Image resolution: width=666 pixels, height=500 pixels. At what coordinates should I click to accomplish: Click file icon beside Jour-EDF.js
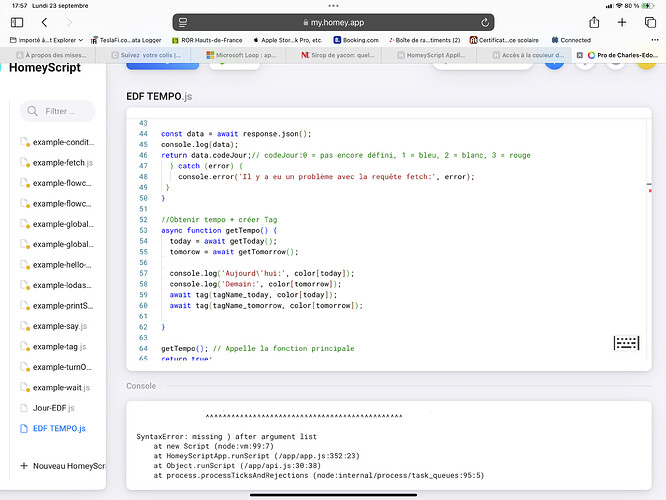click(x=24, y=408)
